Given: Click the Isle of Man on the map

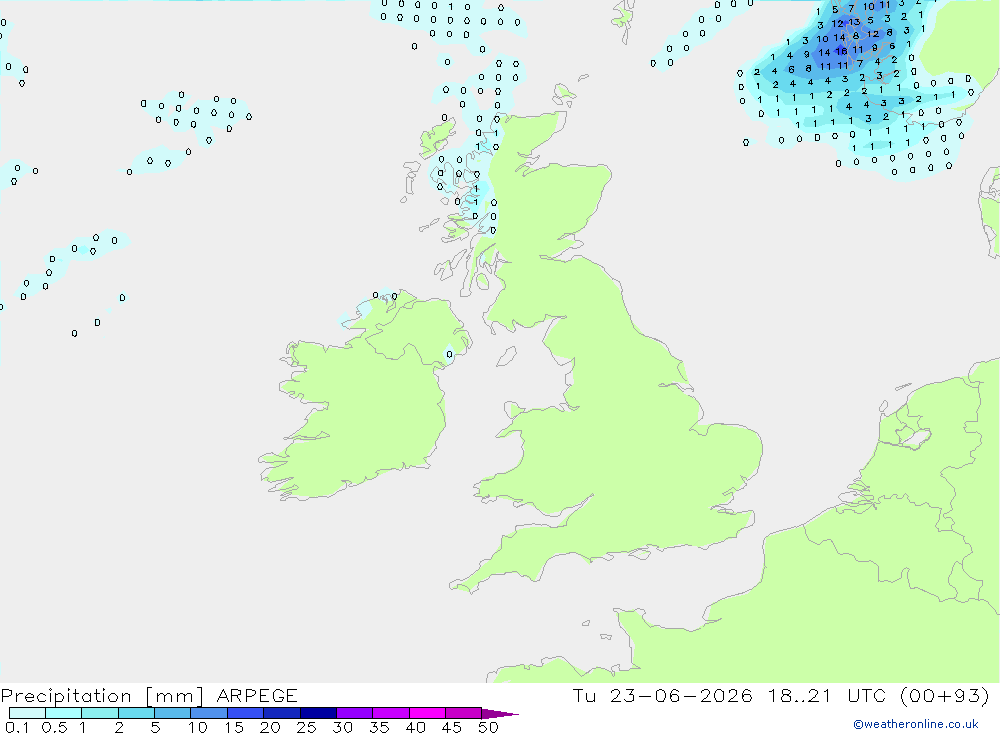Looking at the screenshot, I should tap(506, 356).
